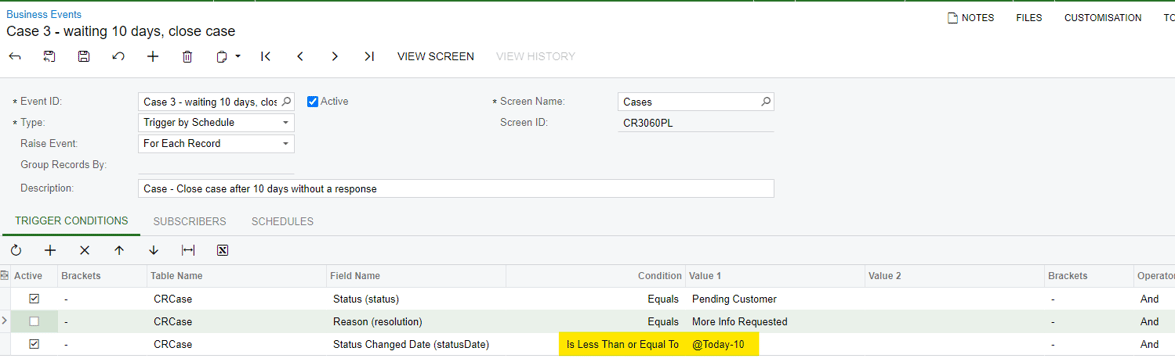Click the grid column configurator icon

coord(5,276)
